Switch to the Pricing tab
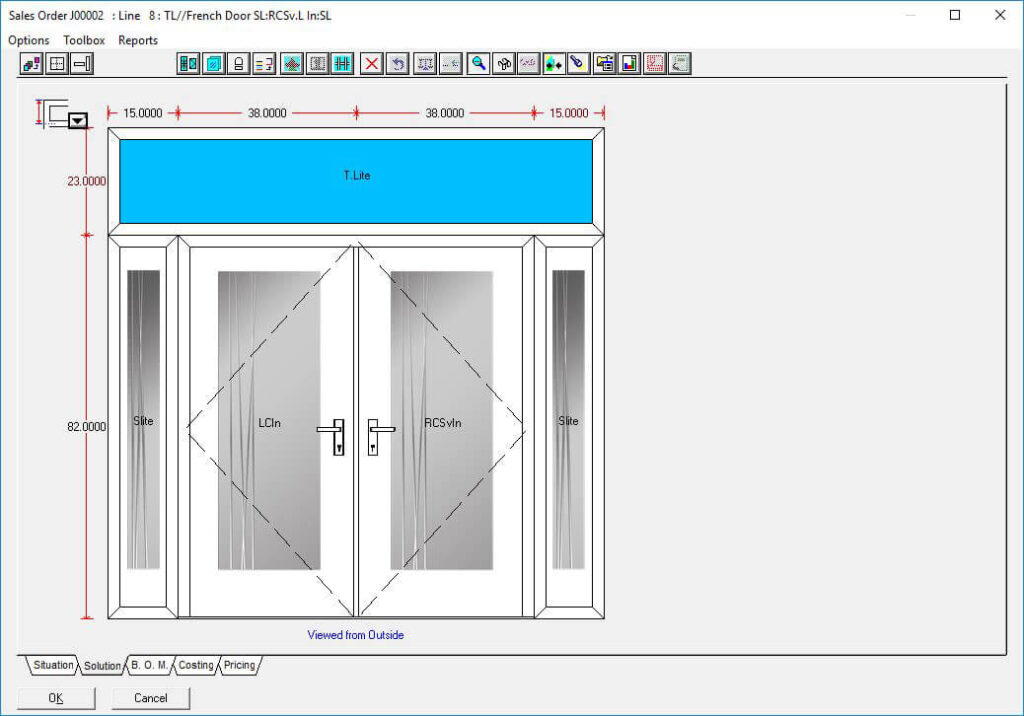This screenshot has height=716, width=1024. [x=239, y=665]
